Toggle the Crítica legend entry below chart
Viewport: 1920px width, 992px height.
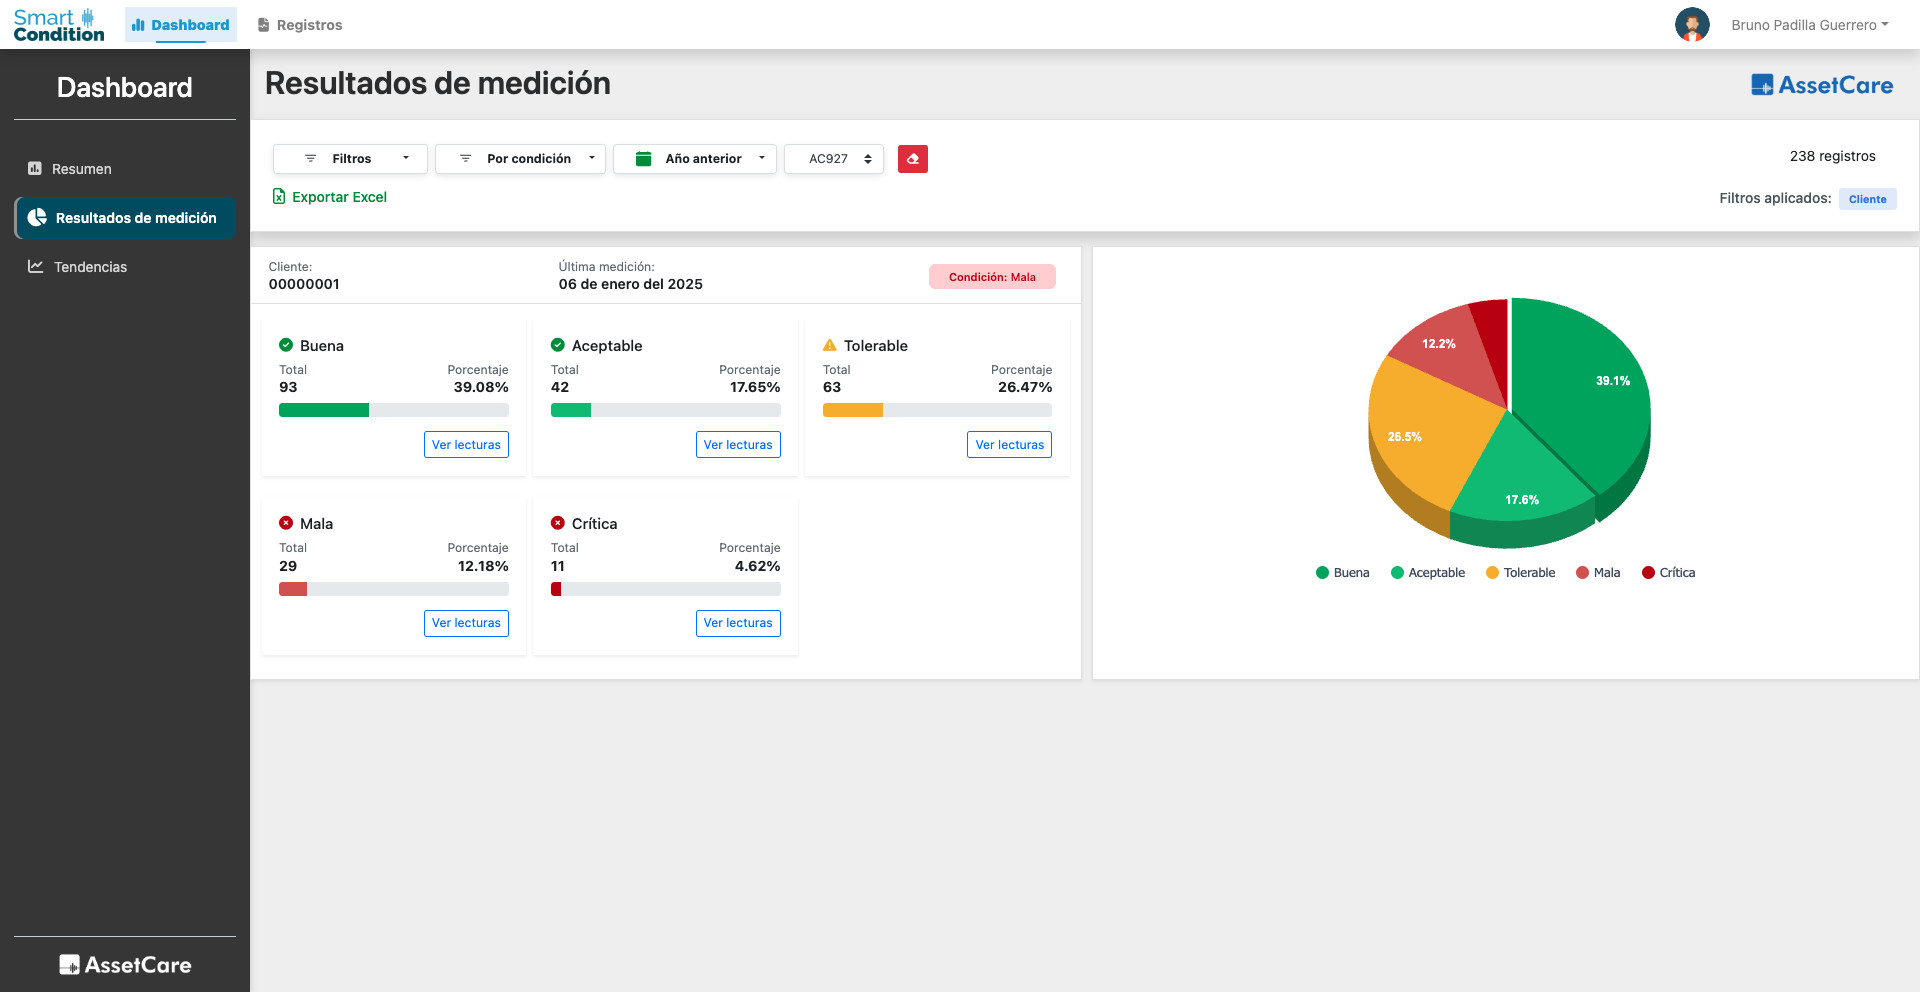1668,572
